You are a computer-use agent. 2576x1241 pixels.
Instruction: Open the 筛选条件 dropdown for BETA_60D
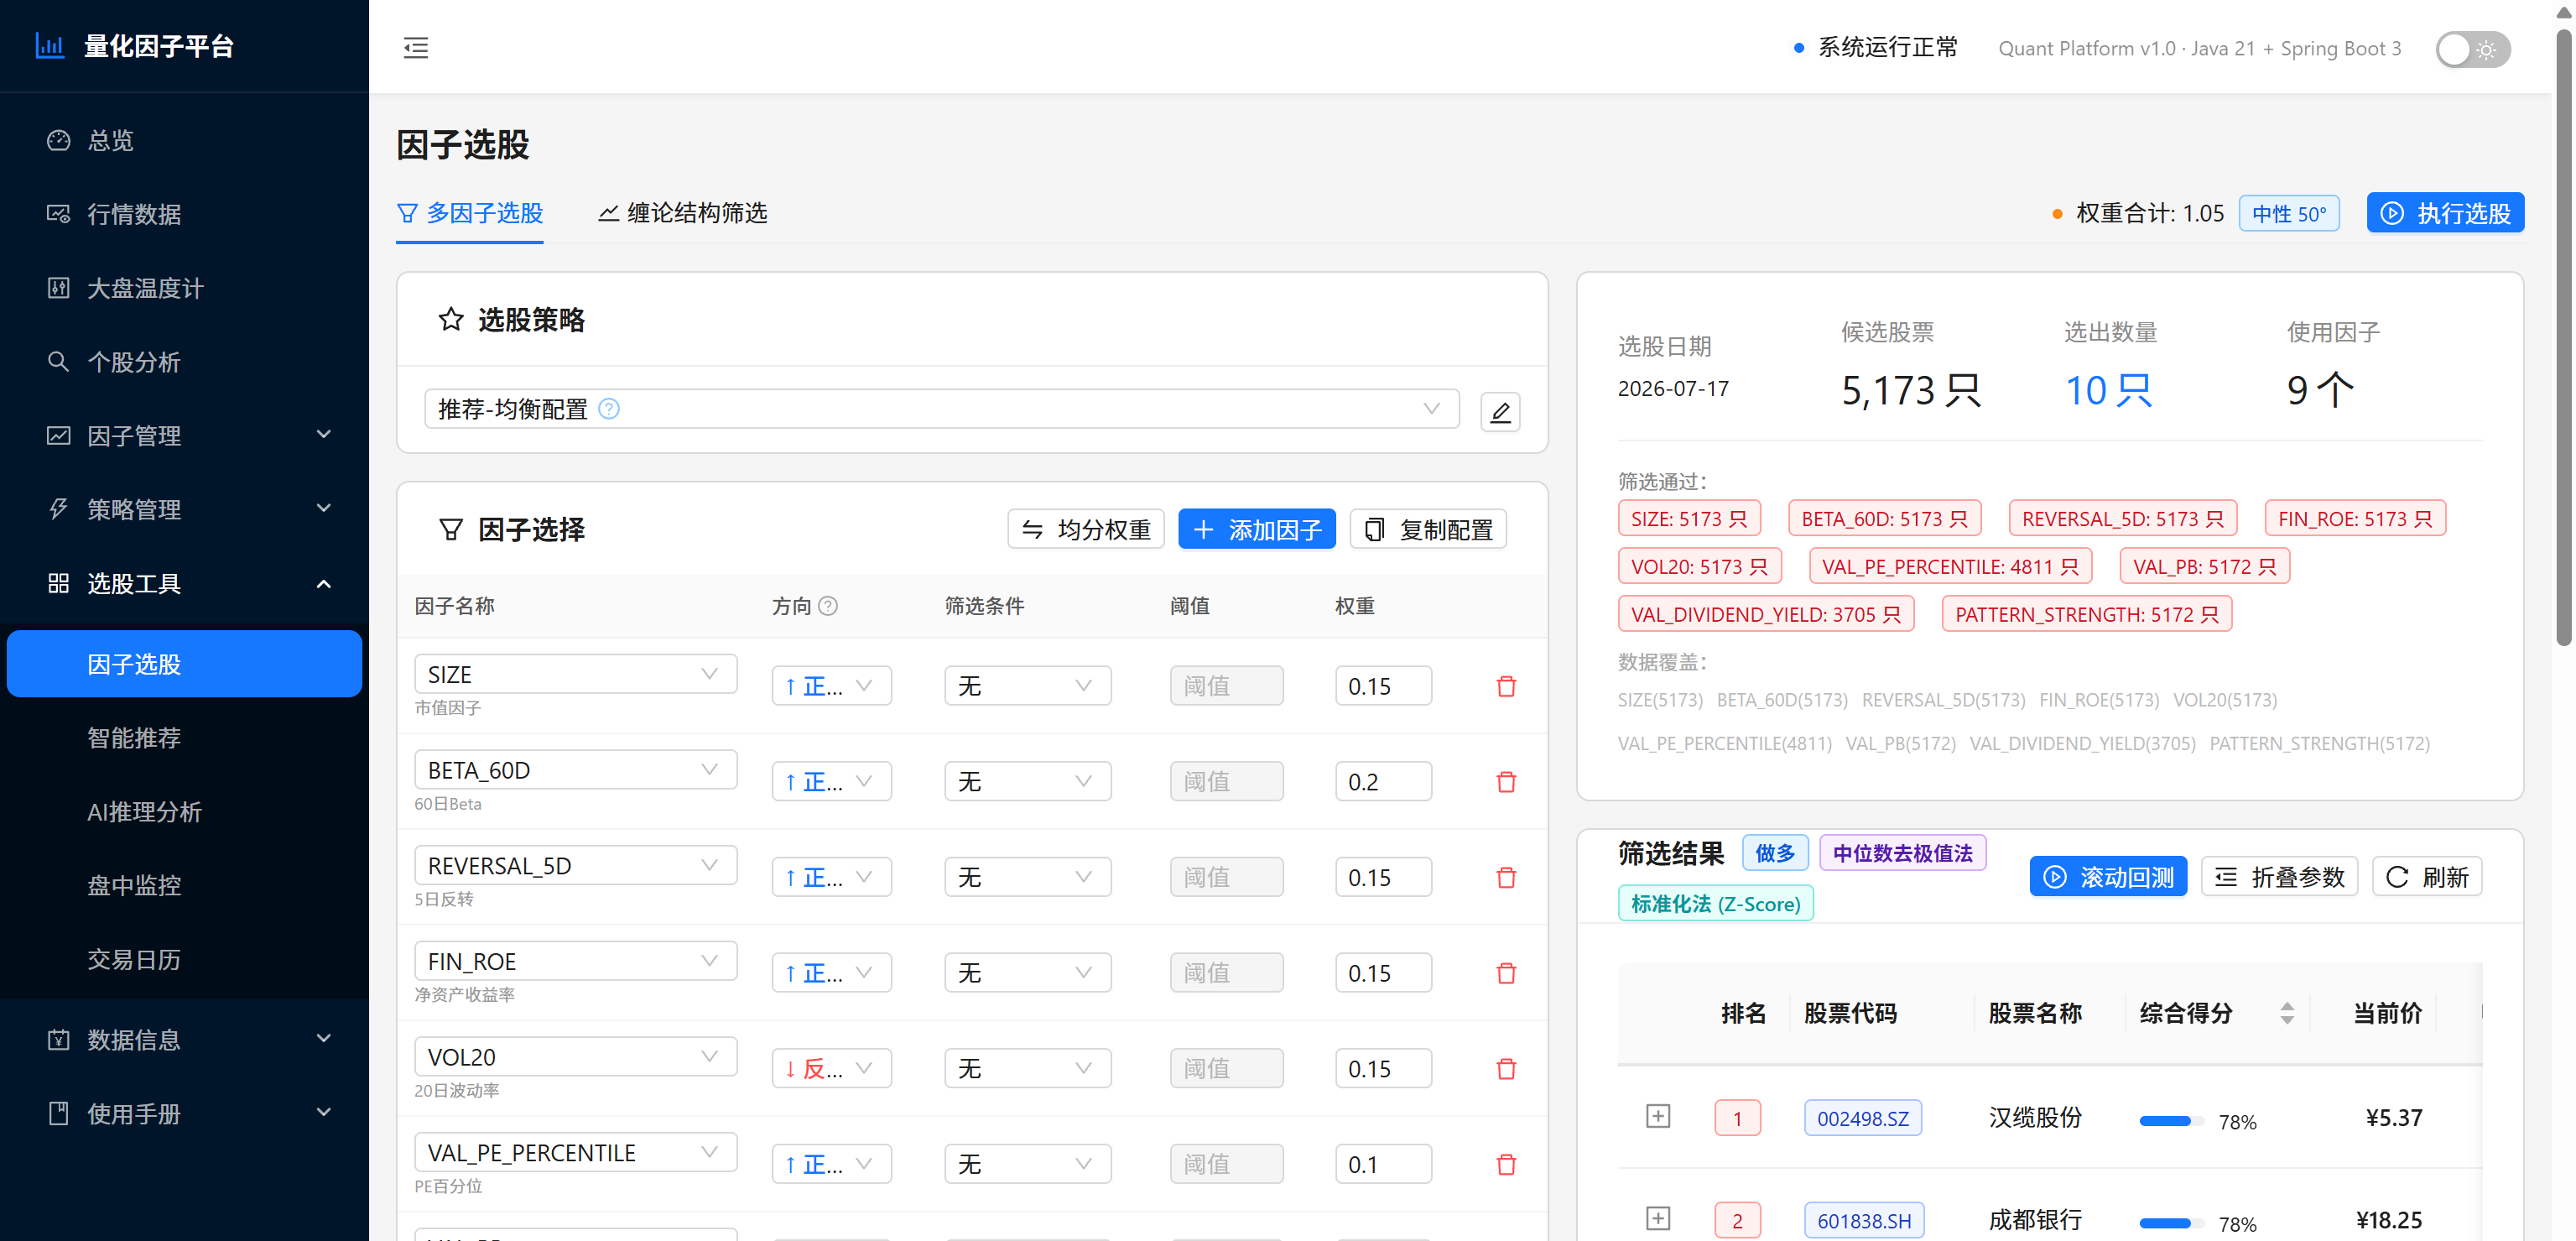tap(1027, 782)
